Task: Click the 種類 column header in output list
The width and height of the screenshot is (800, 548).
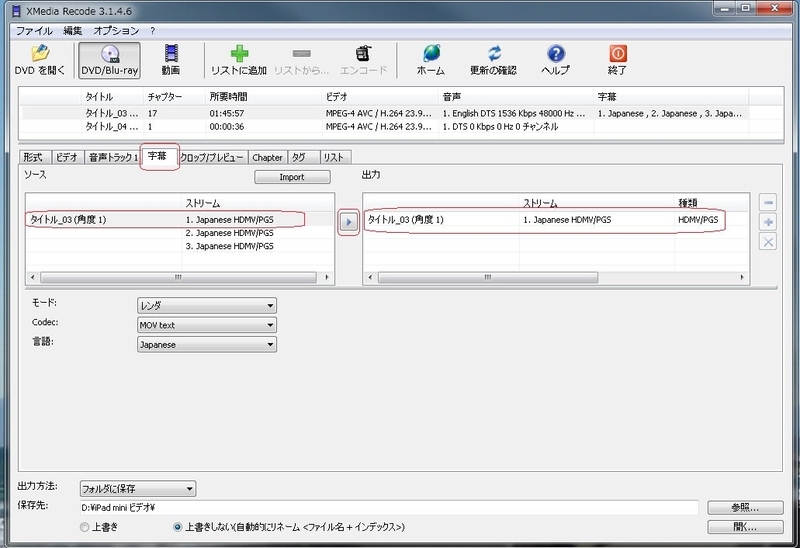Action: [x=712, y=203]
